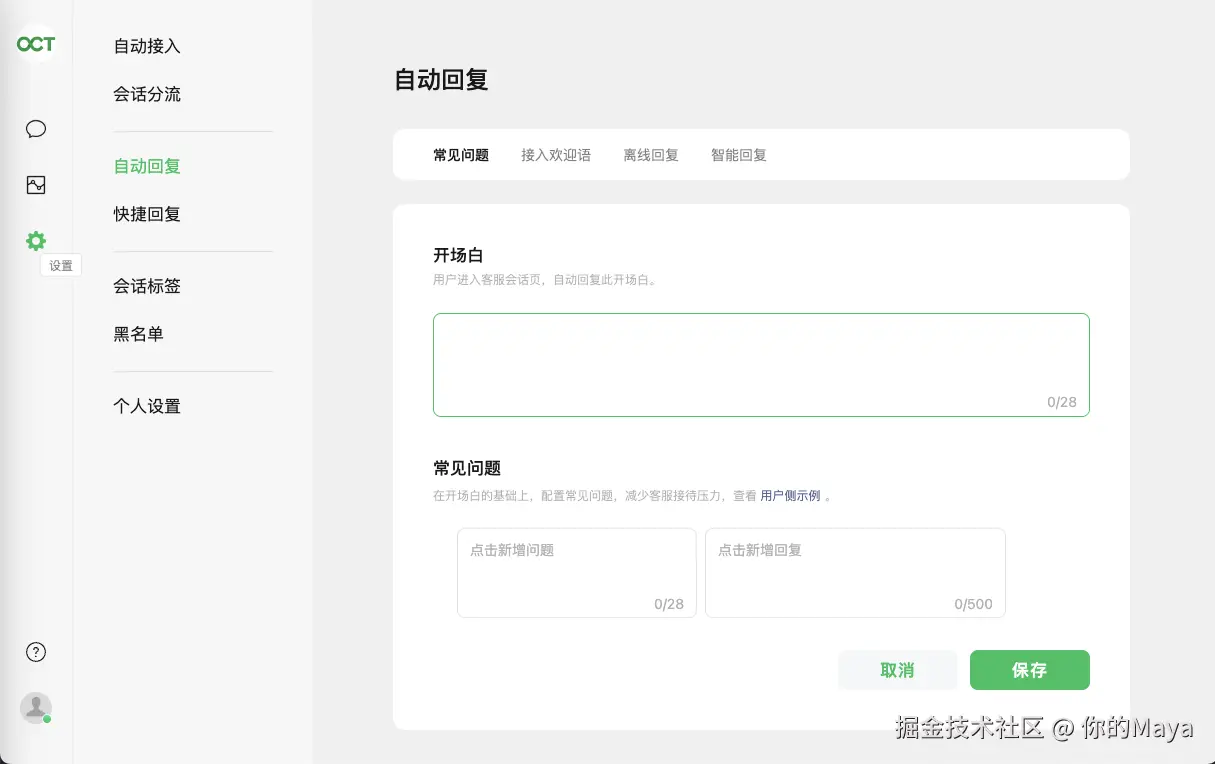This screenshot has height=764, width=1215.
Task: Click the 点击新增问题 input box
Action: tap(576, 573)
